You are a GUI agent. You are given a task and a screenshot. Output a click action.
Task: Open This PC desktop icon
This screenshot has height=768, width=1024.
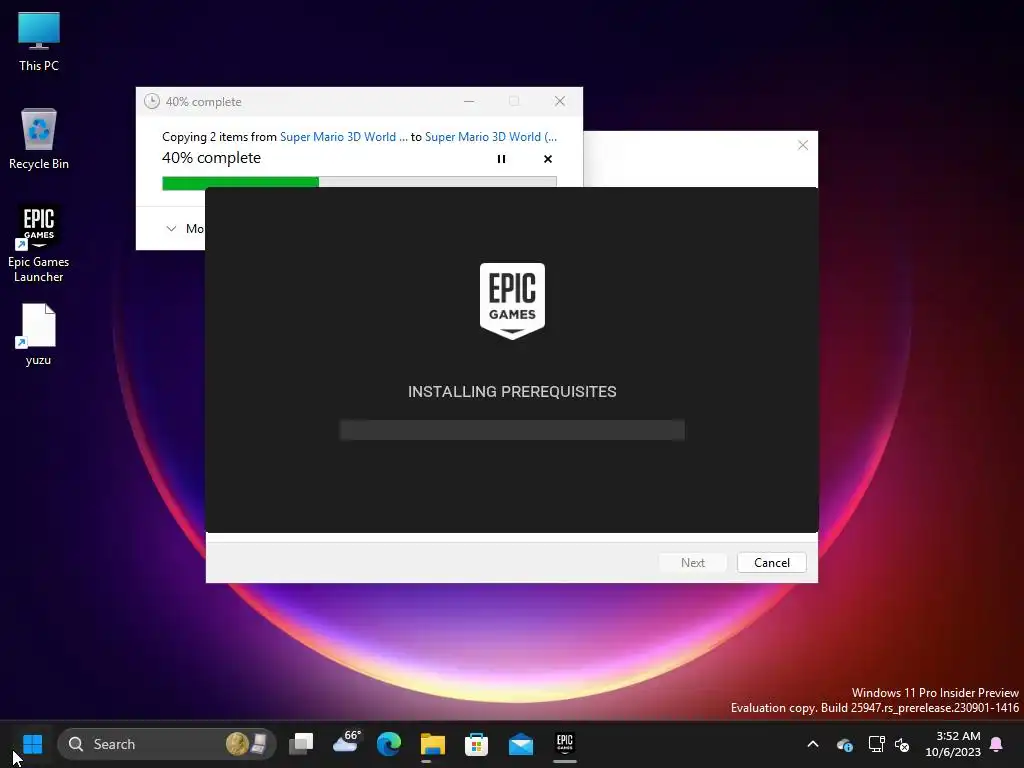39,42
